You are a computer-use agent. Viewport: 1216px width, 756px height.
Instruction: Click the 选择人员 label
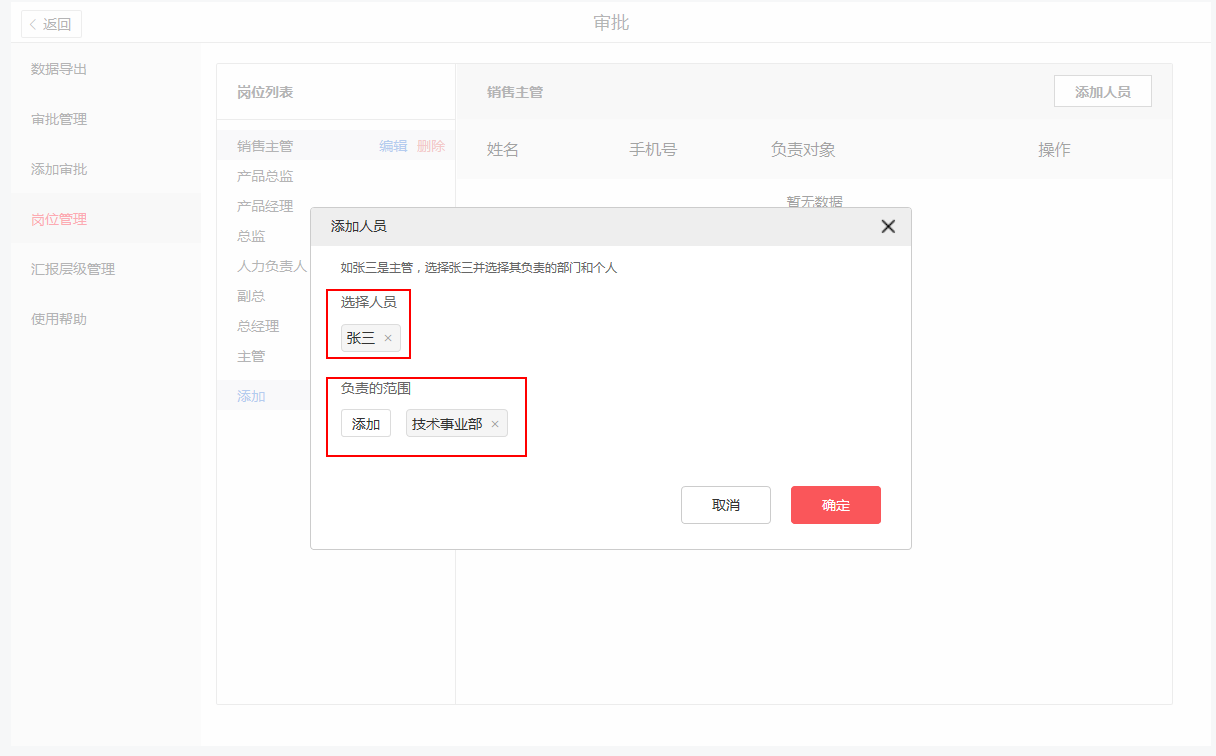point(368,302)
